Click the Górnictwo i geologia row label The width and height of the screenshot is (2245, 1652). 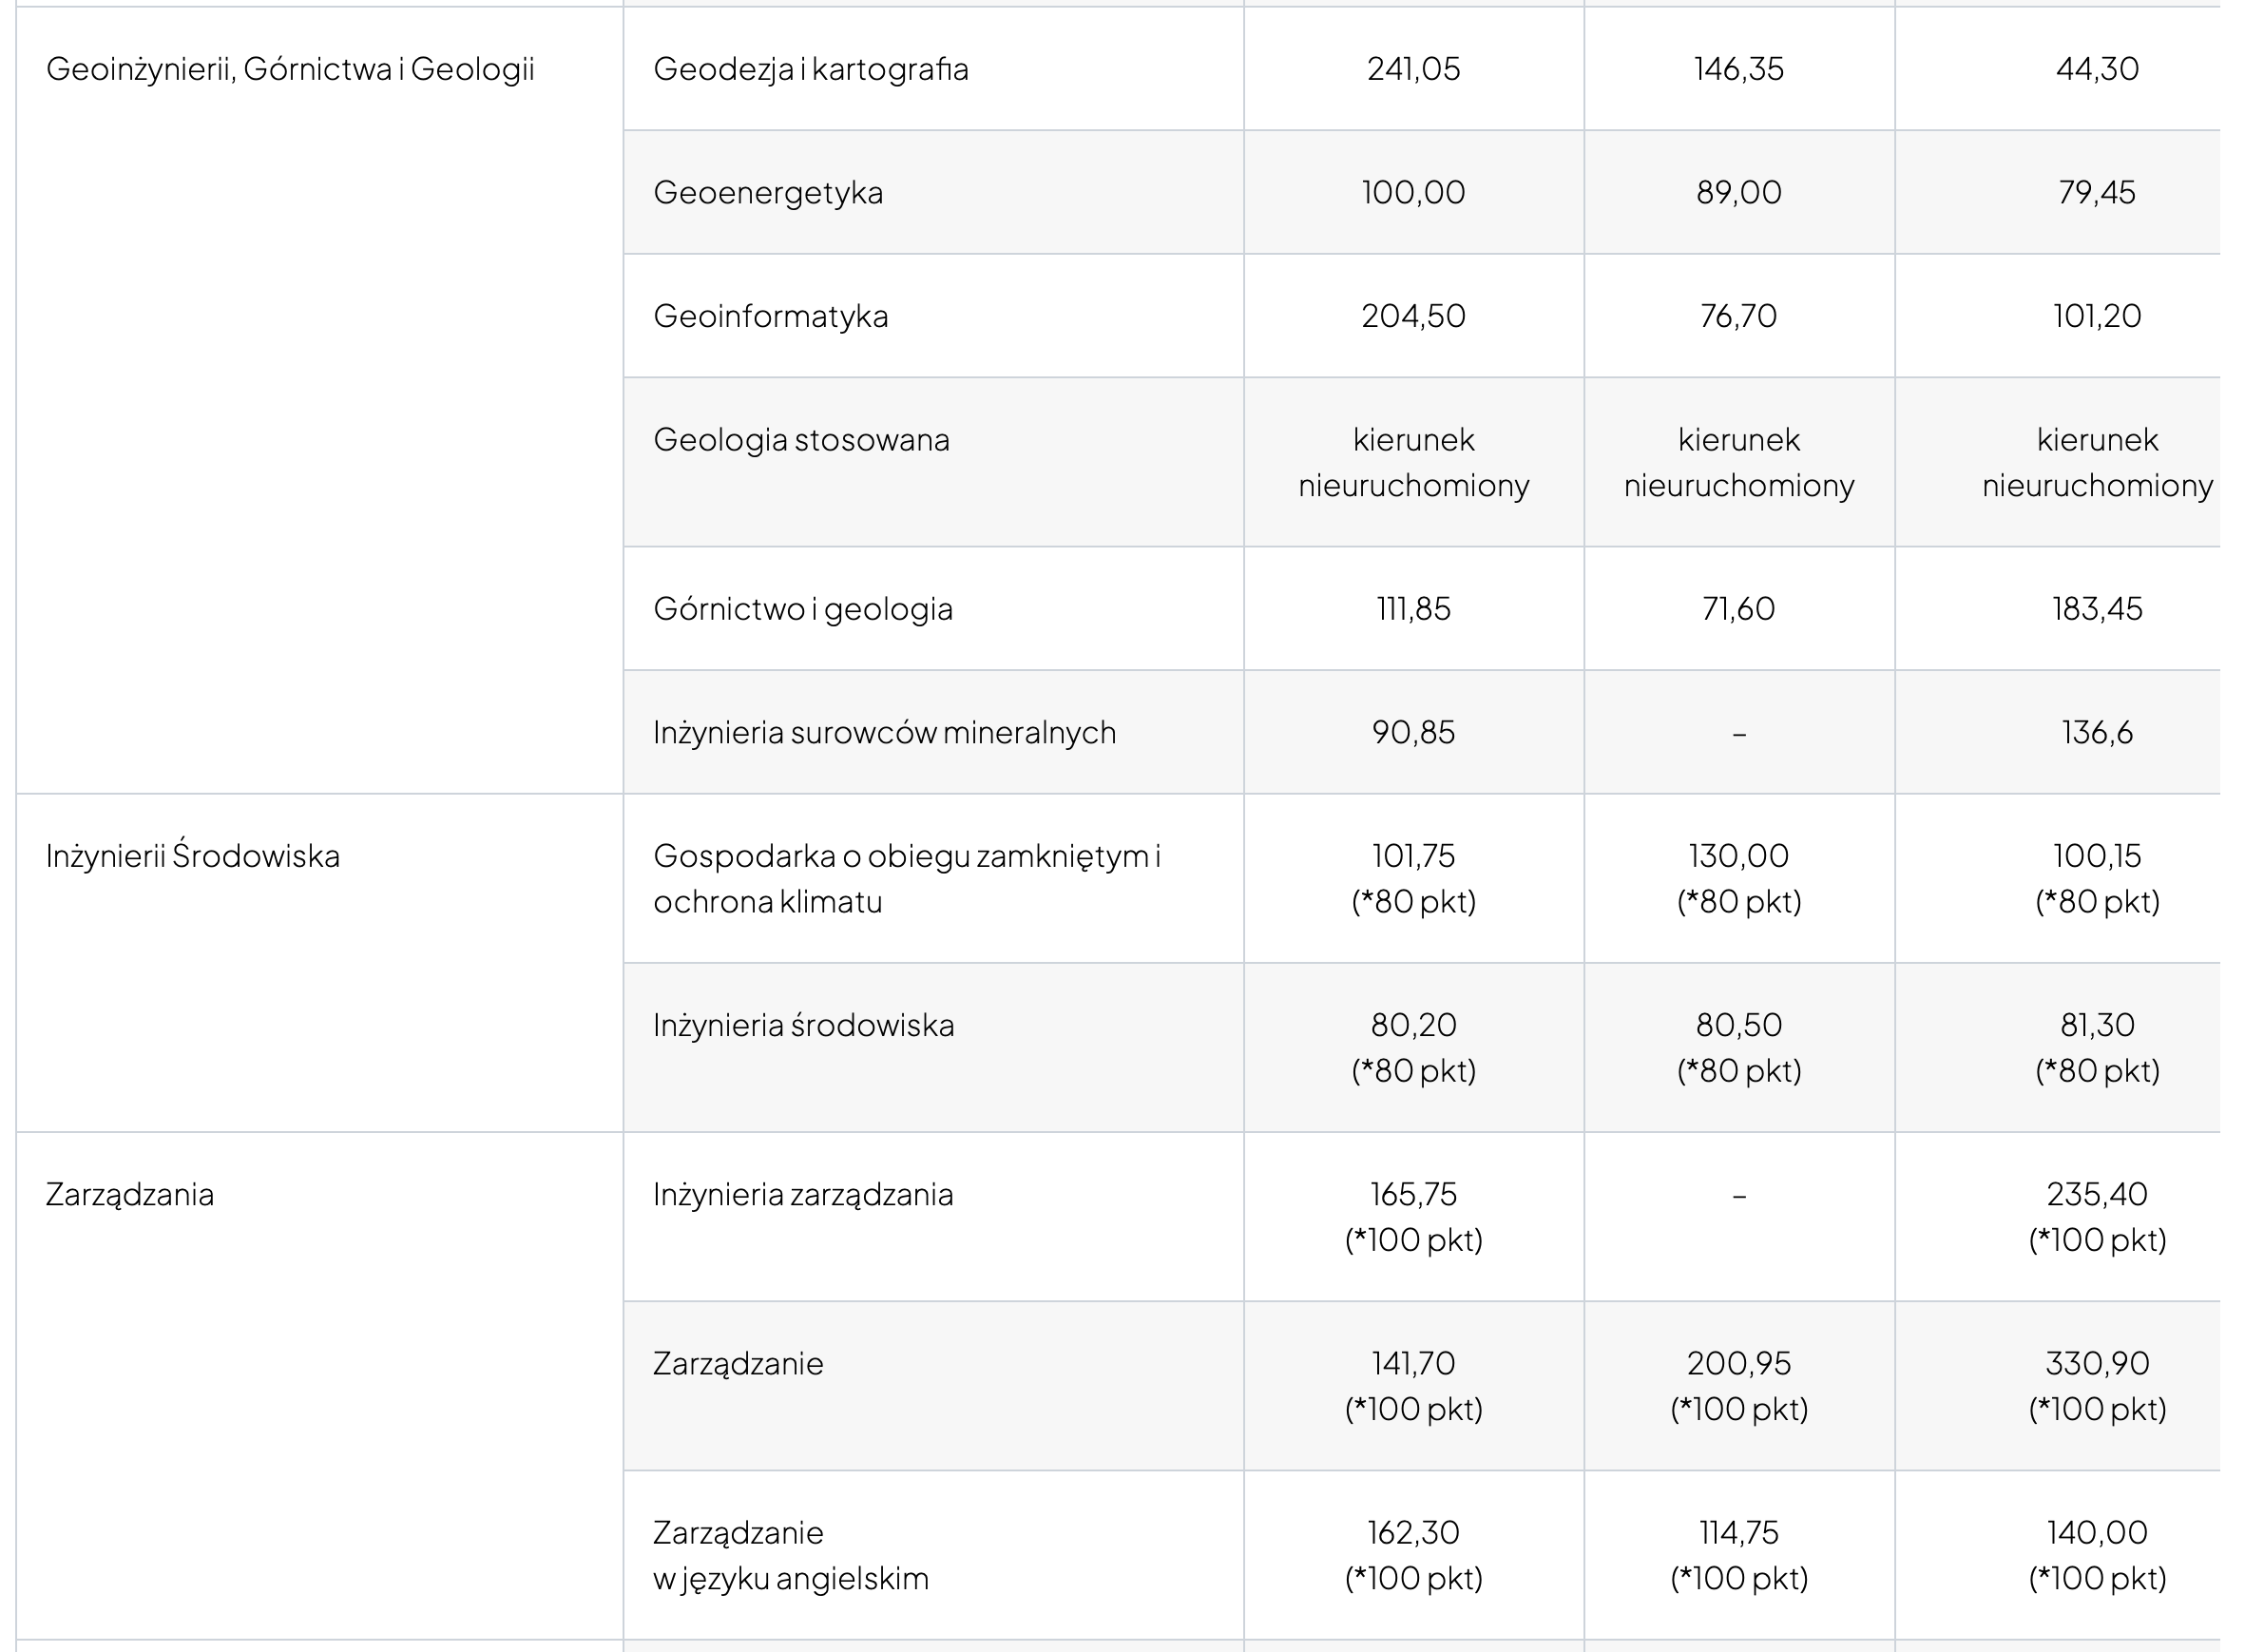coord(802,609)
